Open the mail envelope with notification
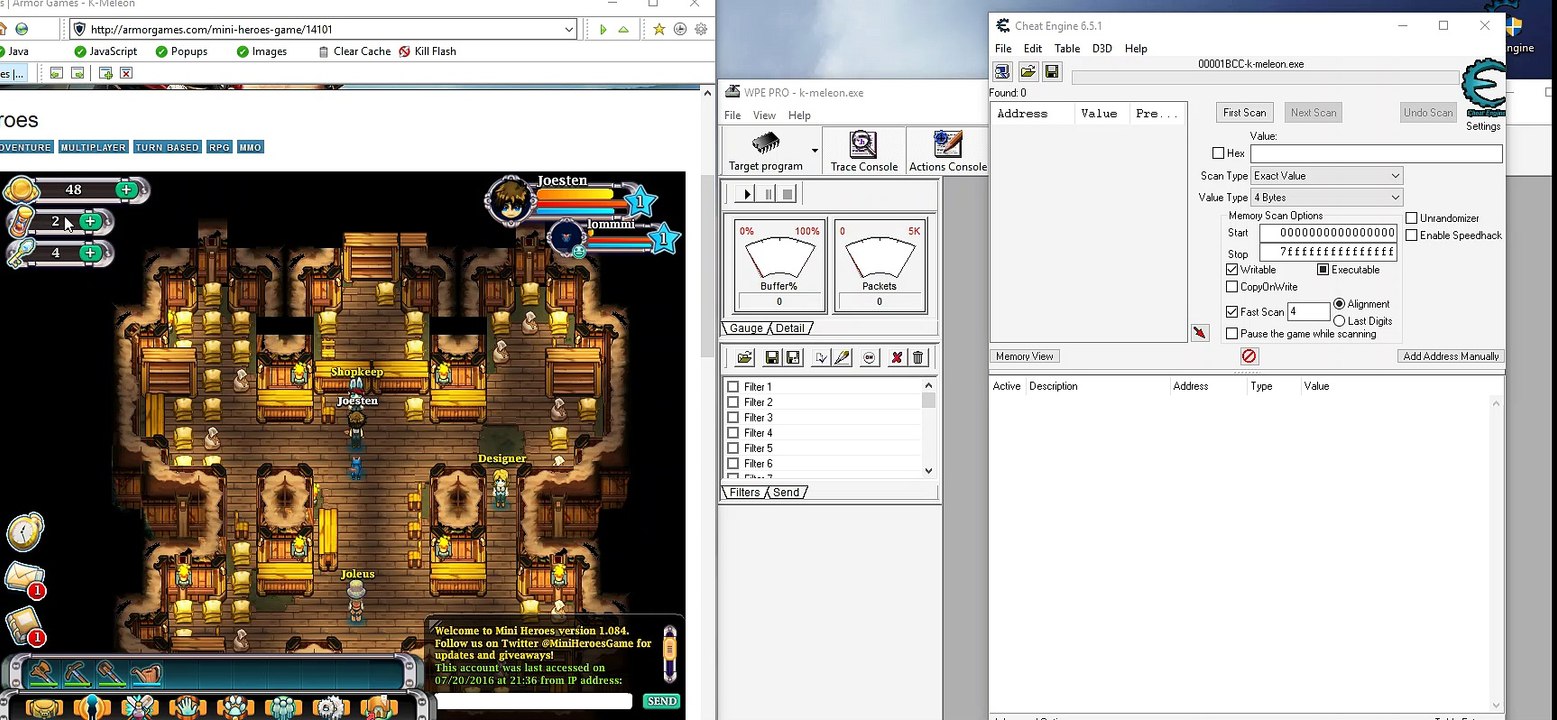The image size is (1557, 720). click(24, 579)
